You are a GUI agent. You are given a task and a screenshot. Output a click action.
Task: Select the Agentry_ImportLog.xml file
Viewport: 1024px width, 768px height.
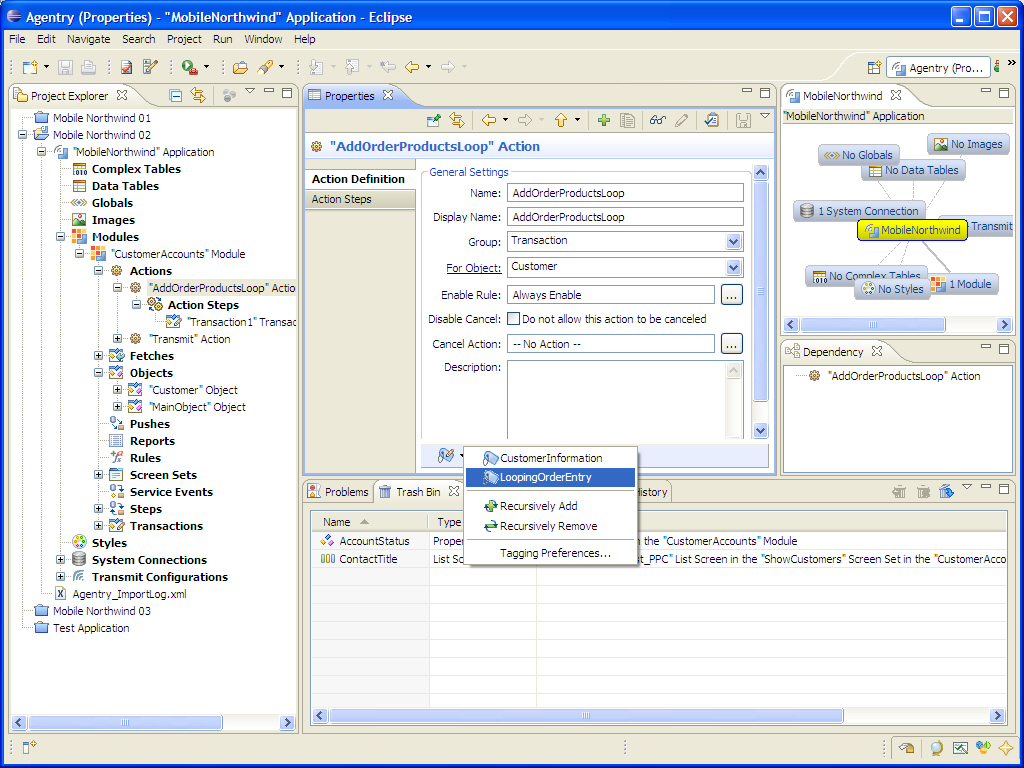129,594
